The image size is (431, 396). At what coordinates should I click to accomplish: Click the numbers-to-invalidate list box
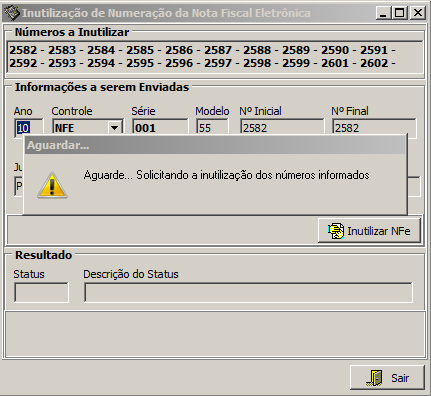215,57
